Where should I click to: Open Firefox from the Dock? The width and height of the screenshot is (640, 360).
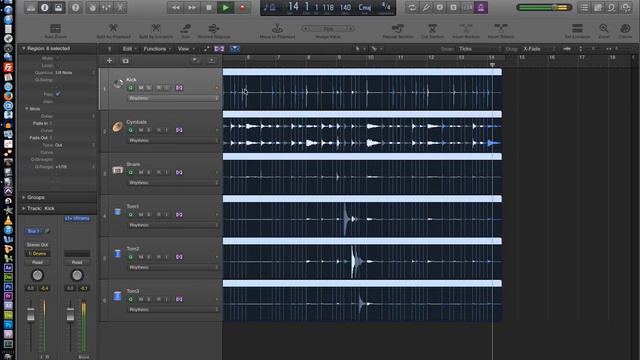point(8,96)
